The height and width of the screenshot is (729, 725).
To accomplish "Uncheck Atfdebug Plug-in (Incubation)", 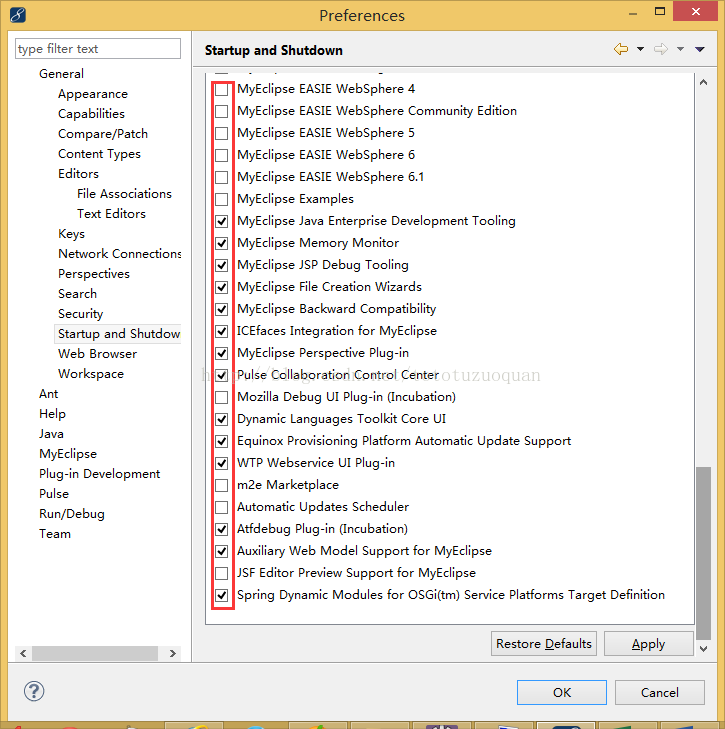I will click(x=222, y=530).
